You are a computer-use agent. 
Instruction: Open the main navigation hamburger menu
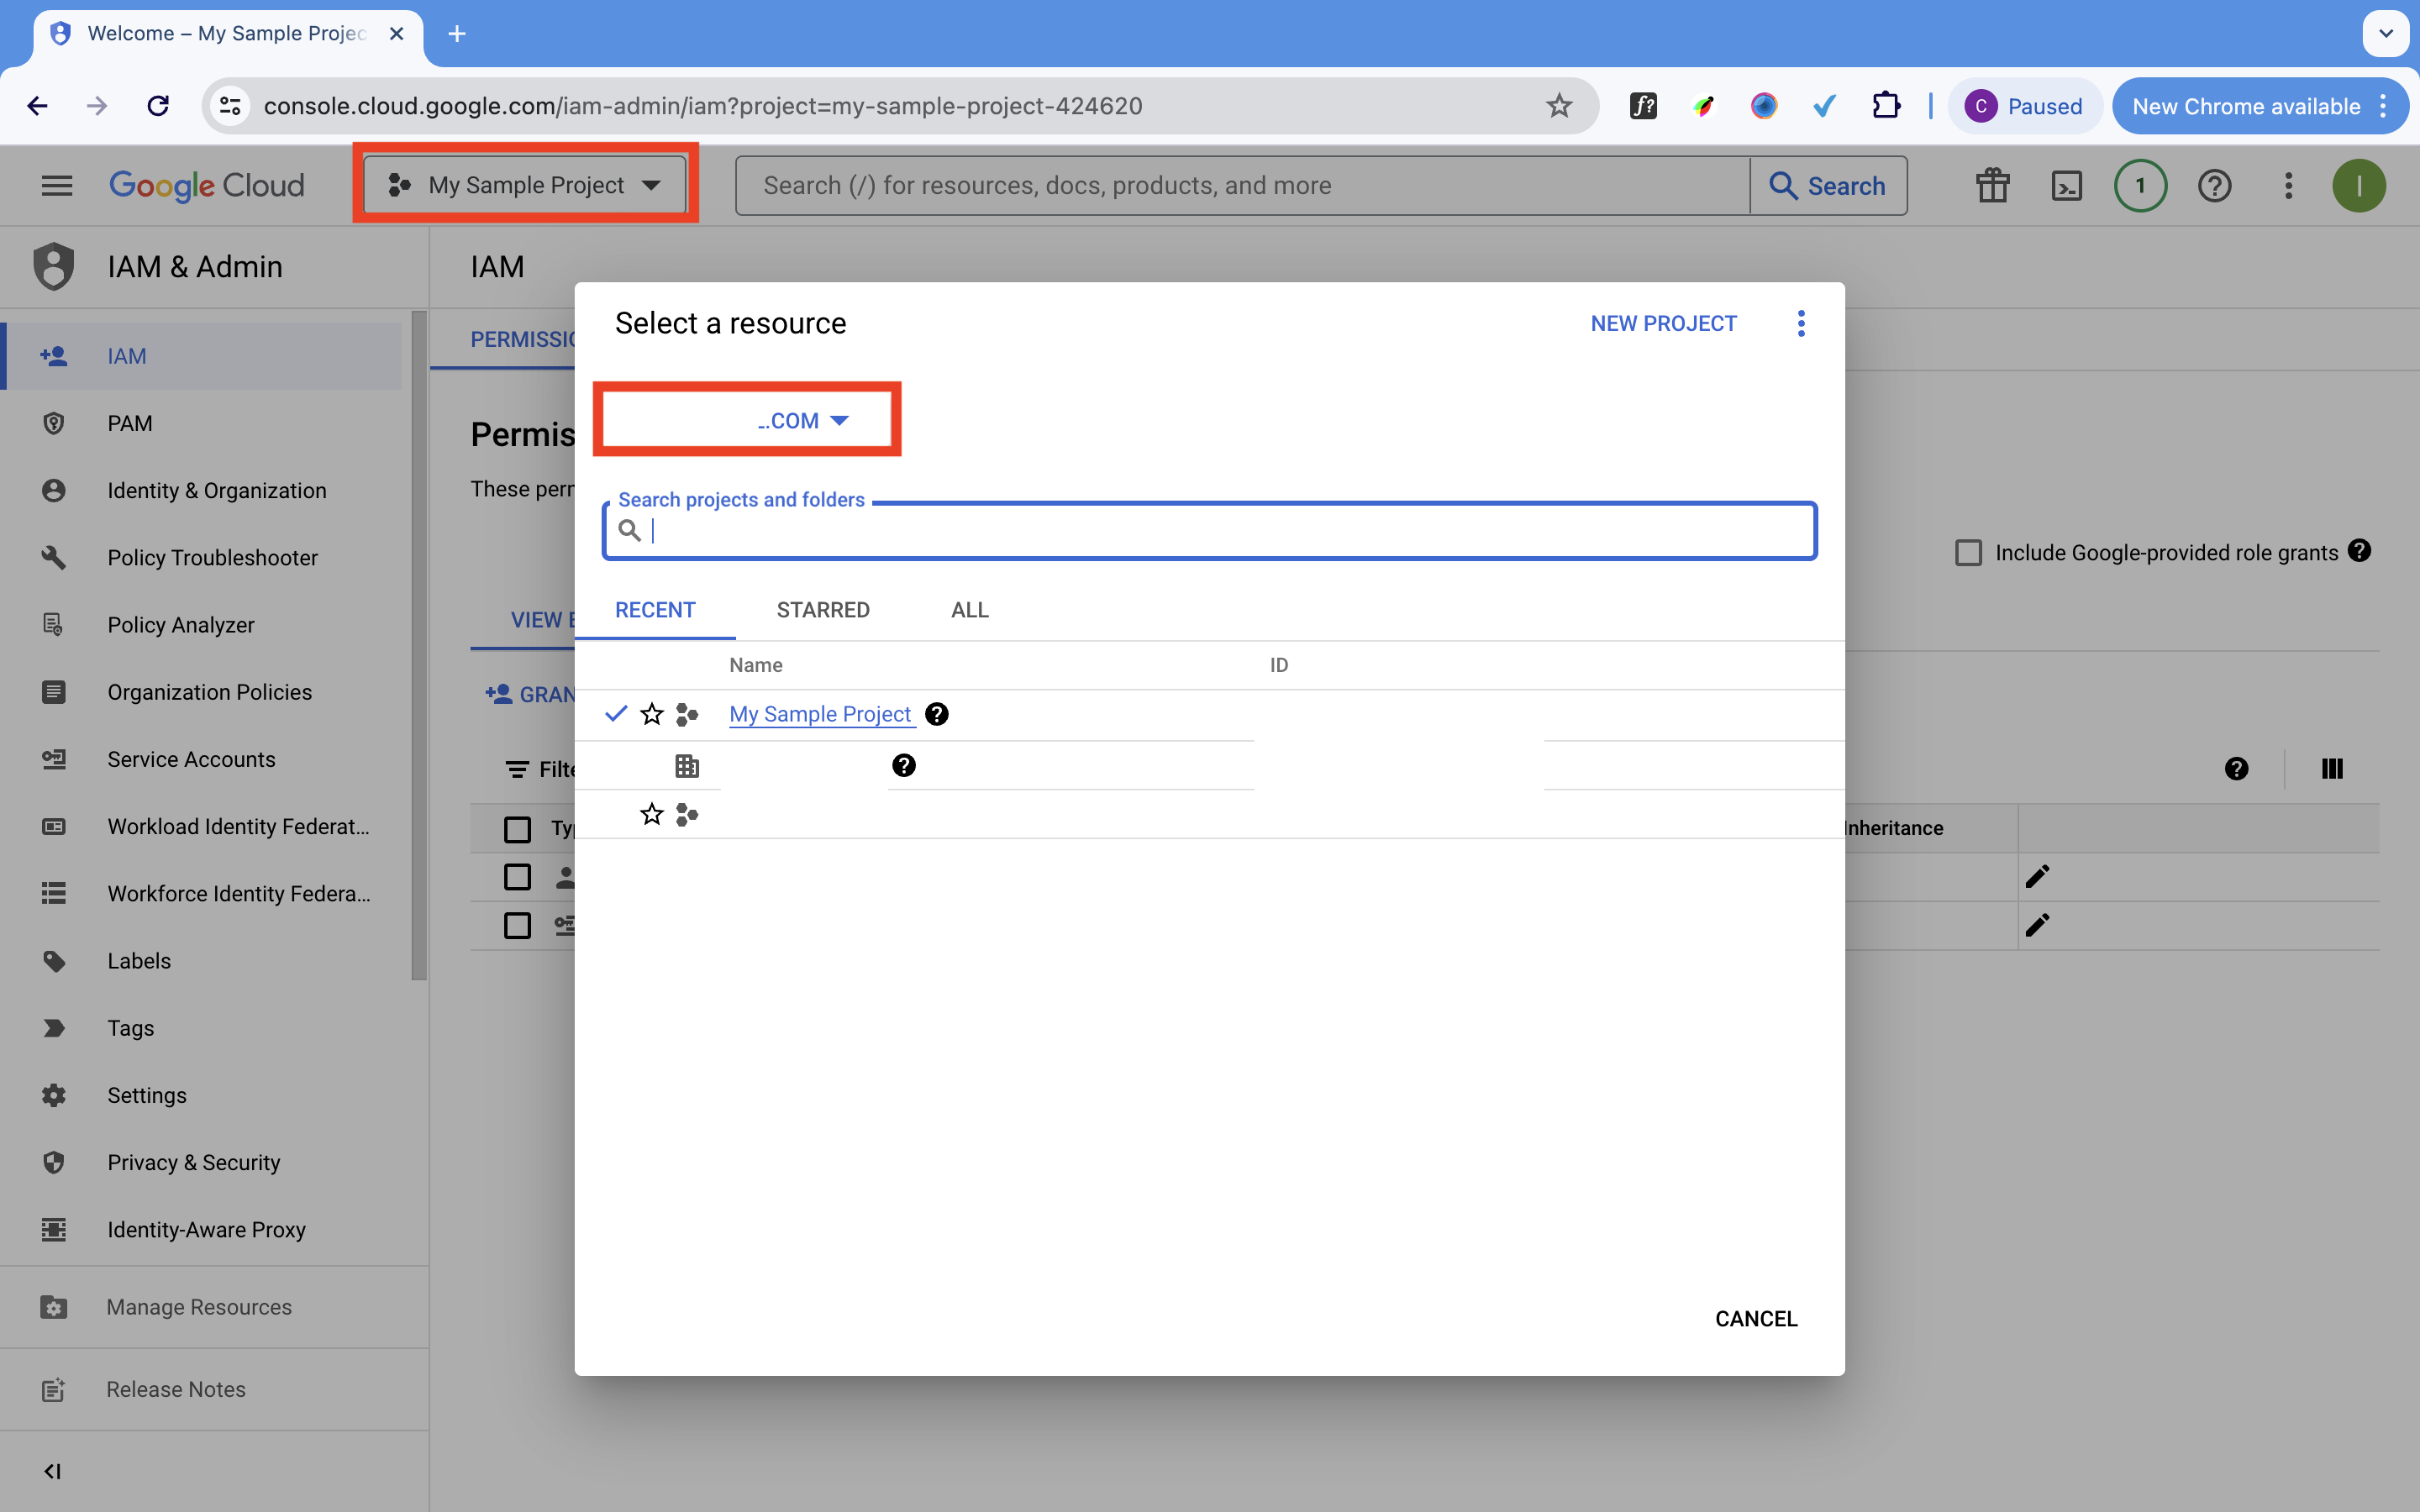[x=57, y=185]
